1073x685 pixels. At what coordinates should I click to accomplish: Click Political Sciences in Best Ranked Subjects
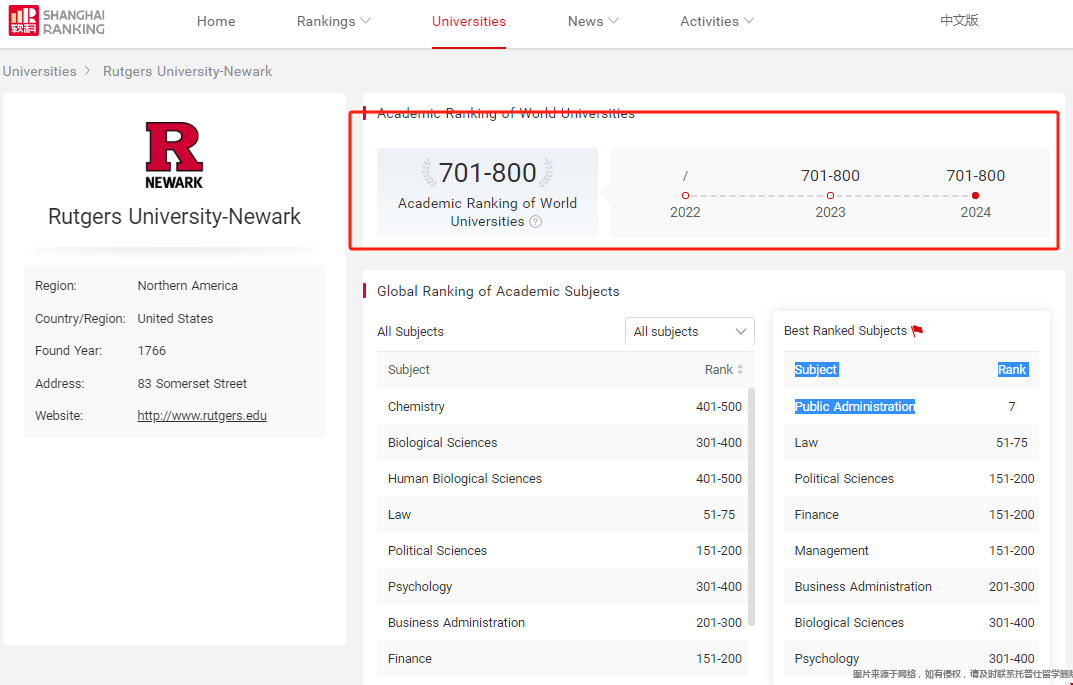click(844, 478)
